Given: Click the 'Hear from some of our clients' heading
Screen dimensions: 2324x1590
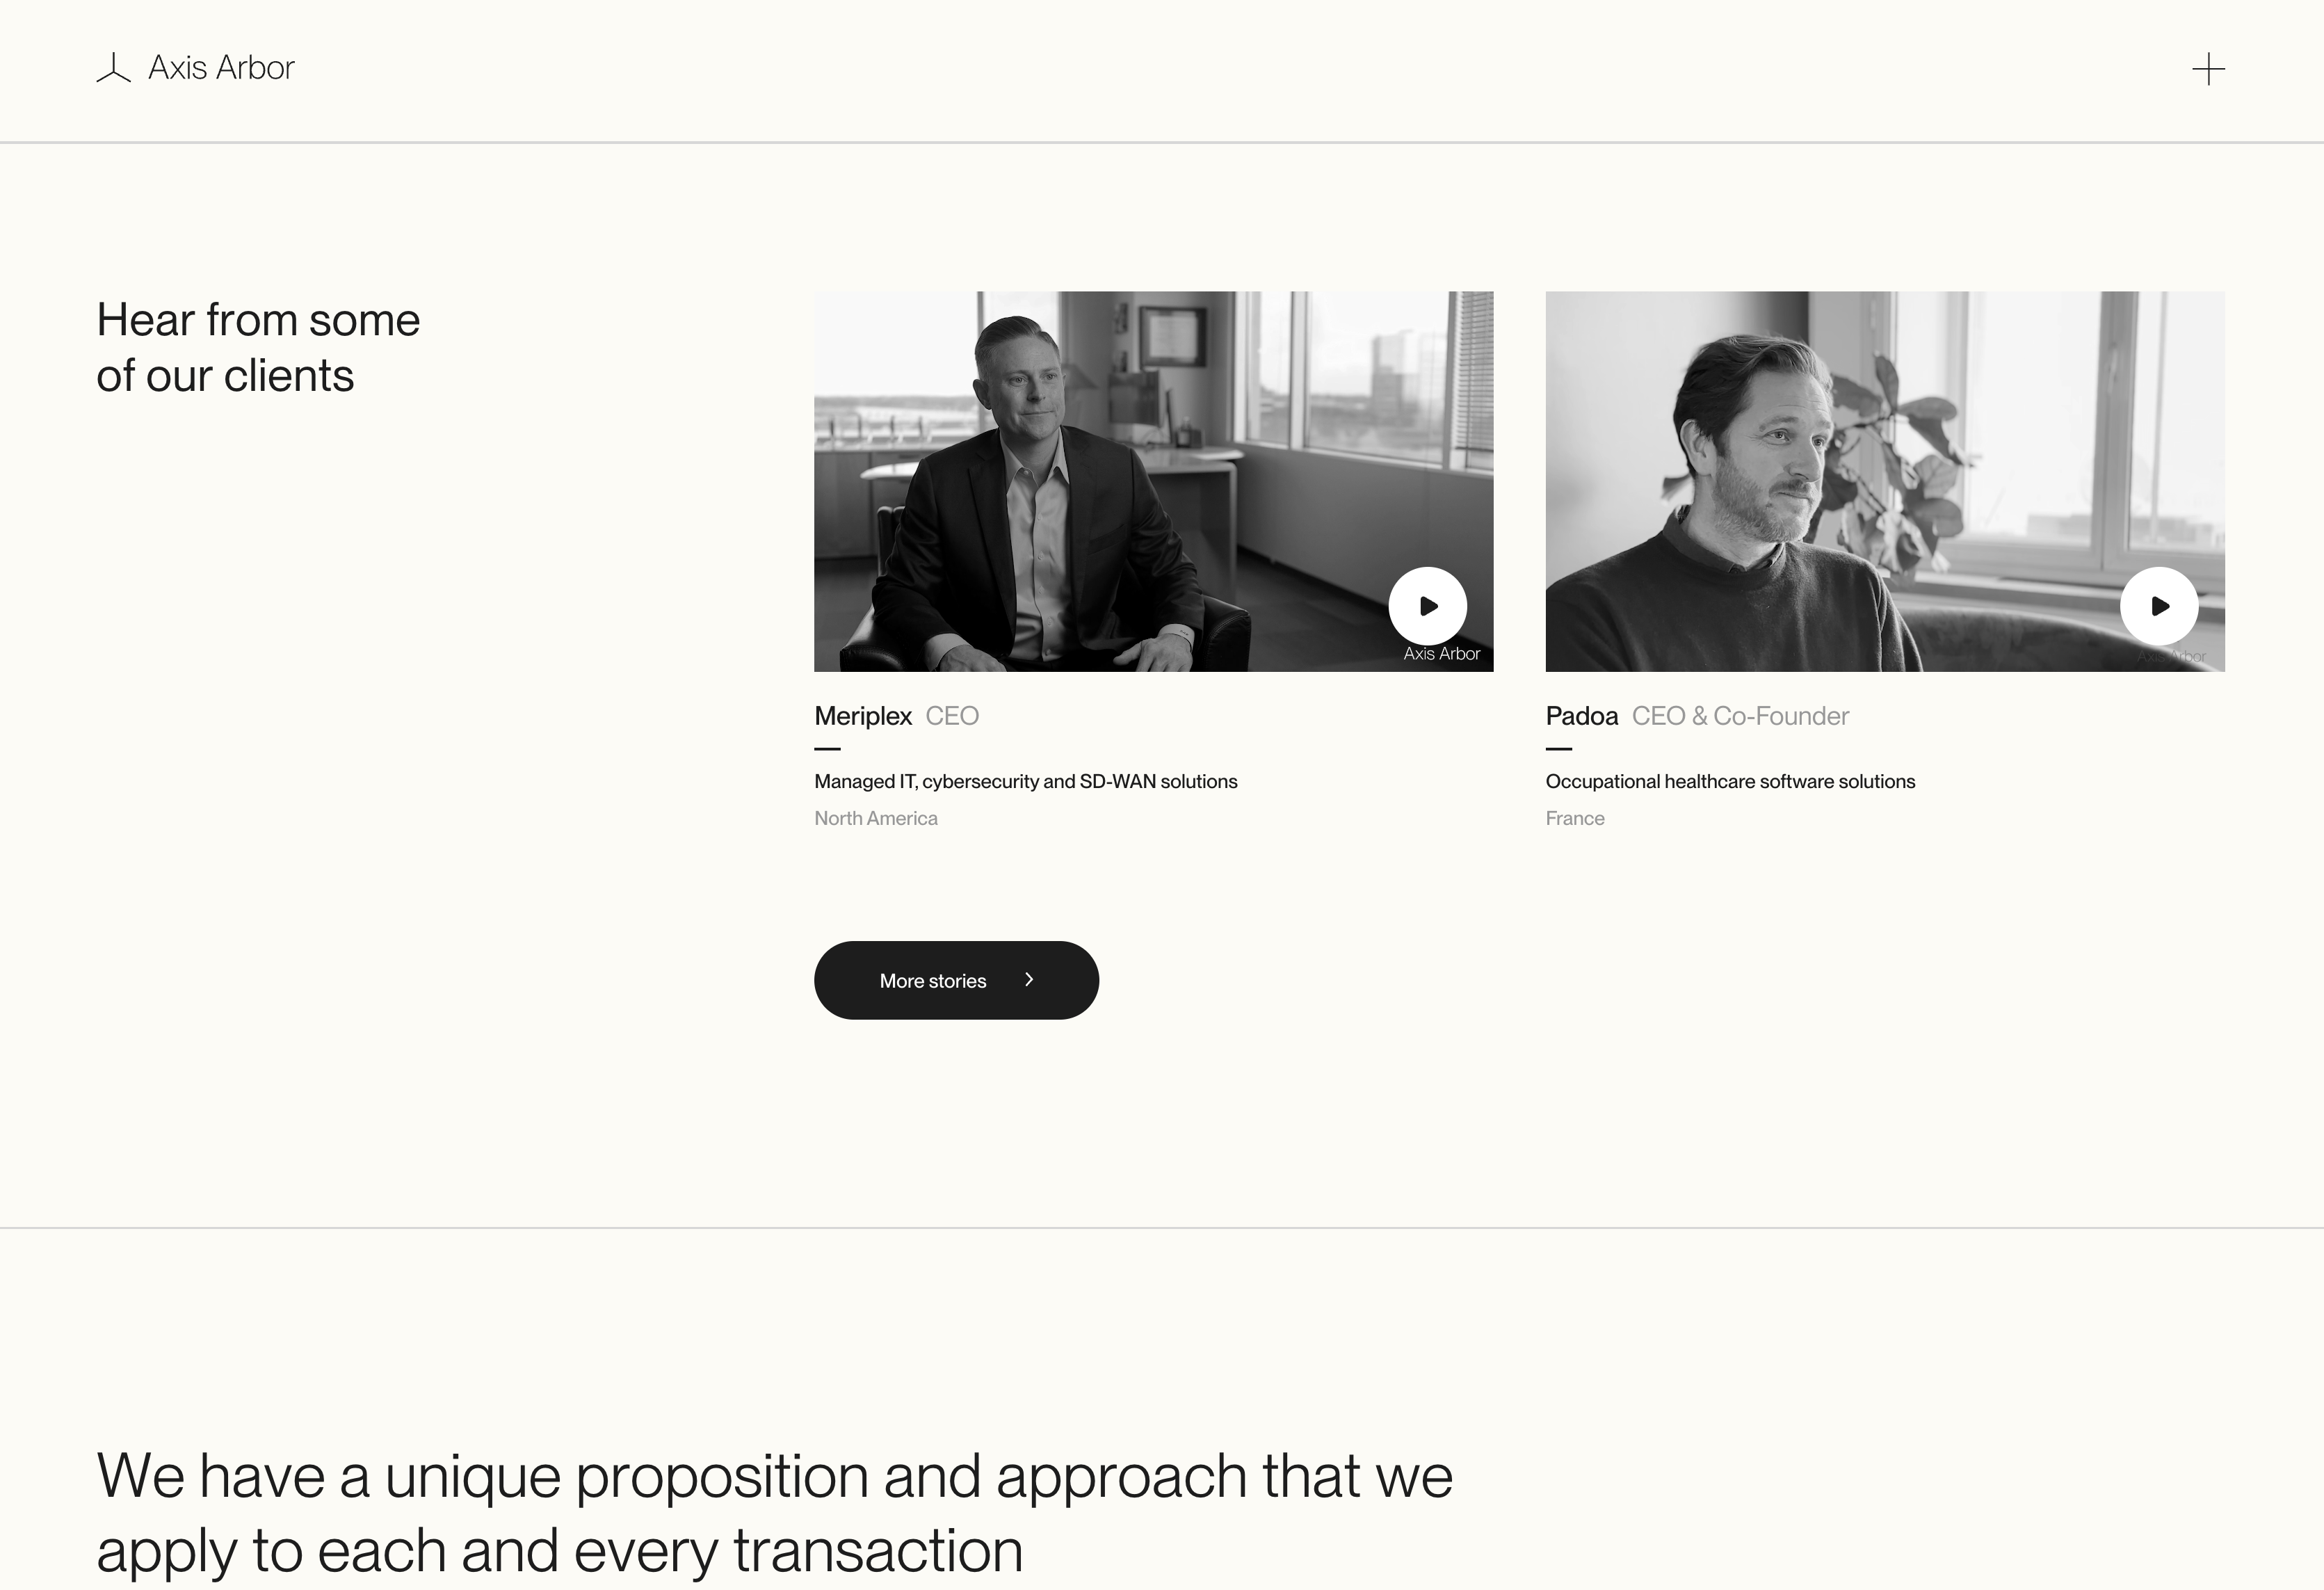Looking at the screenshot, I should [258, 348].
